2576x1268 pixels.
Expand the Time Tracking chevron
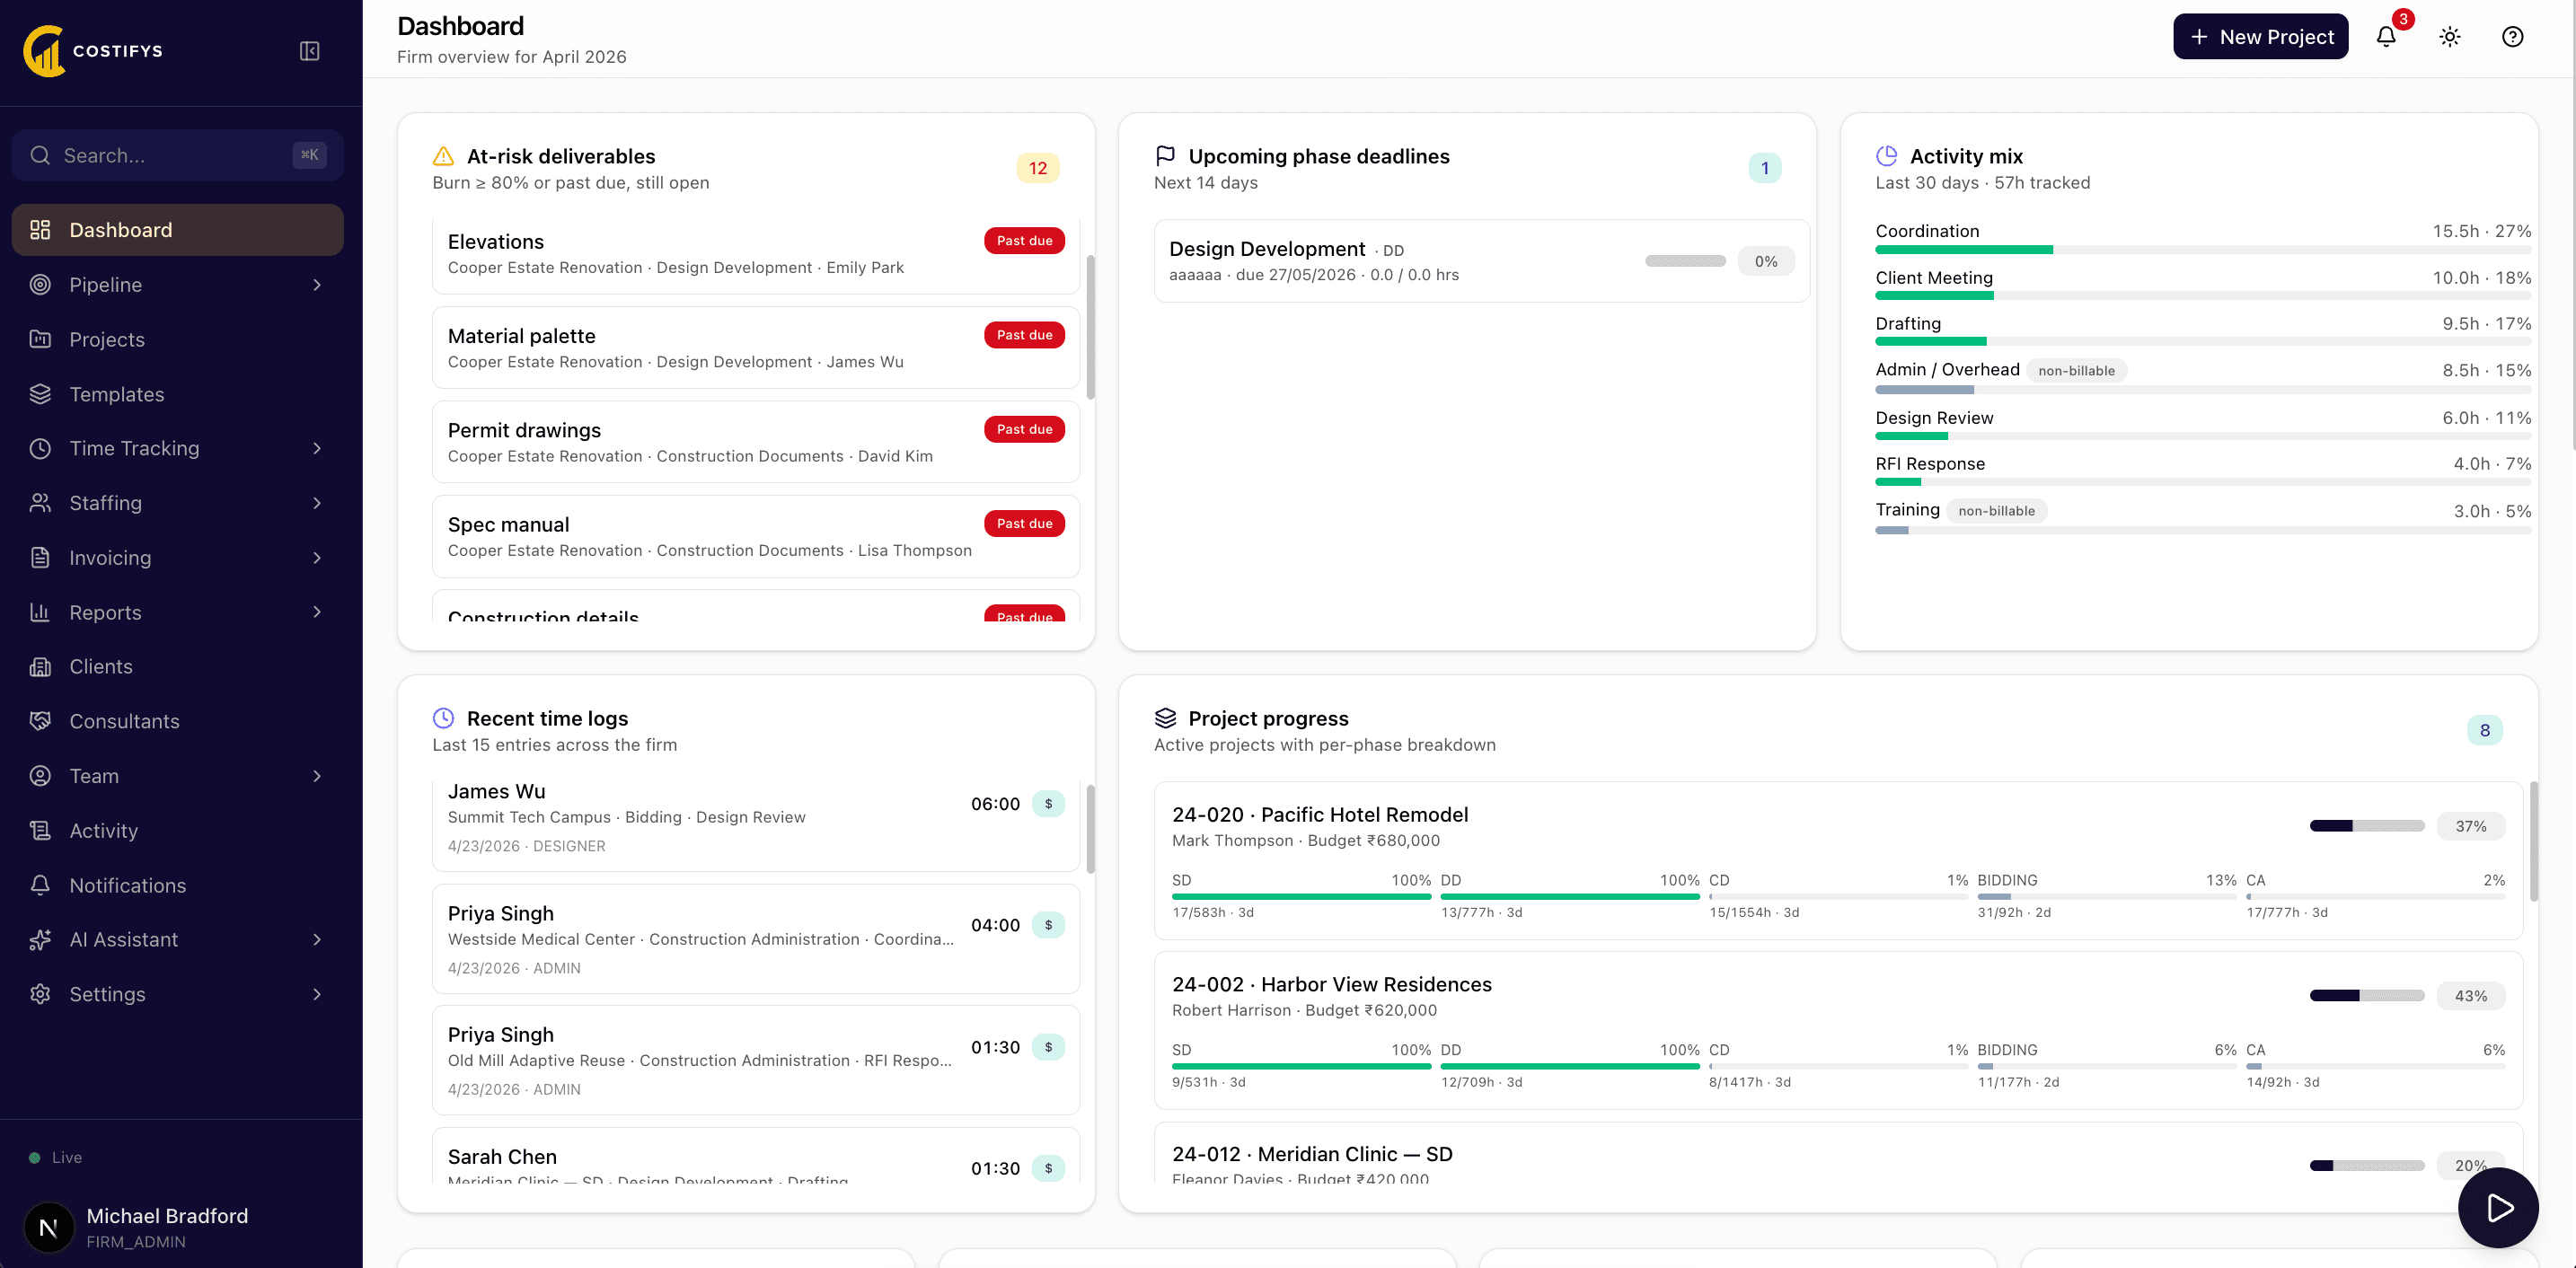click(x=317, y=448)
